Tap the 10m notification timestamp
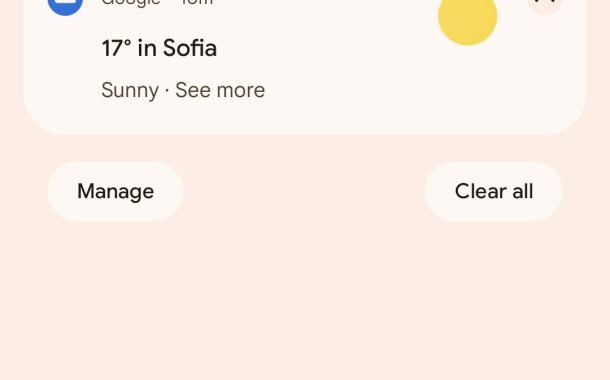The image size is (610, 380). pos(196,3)
